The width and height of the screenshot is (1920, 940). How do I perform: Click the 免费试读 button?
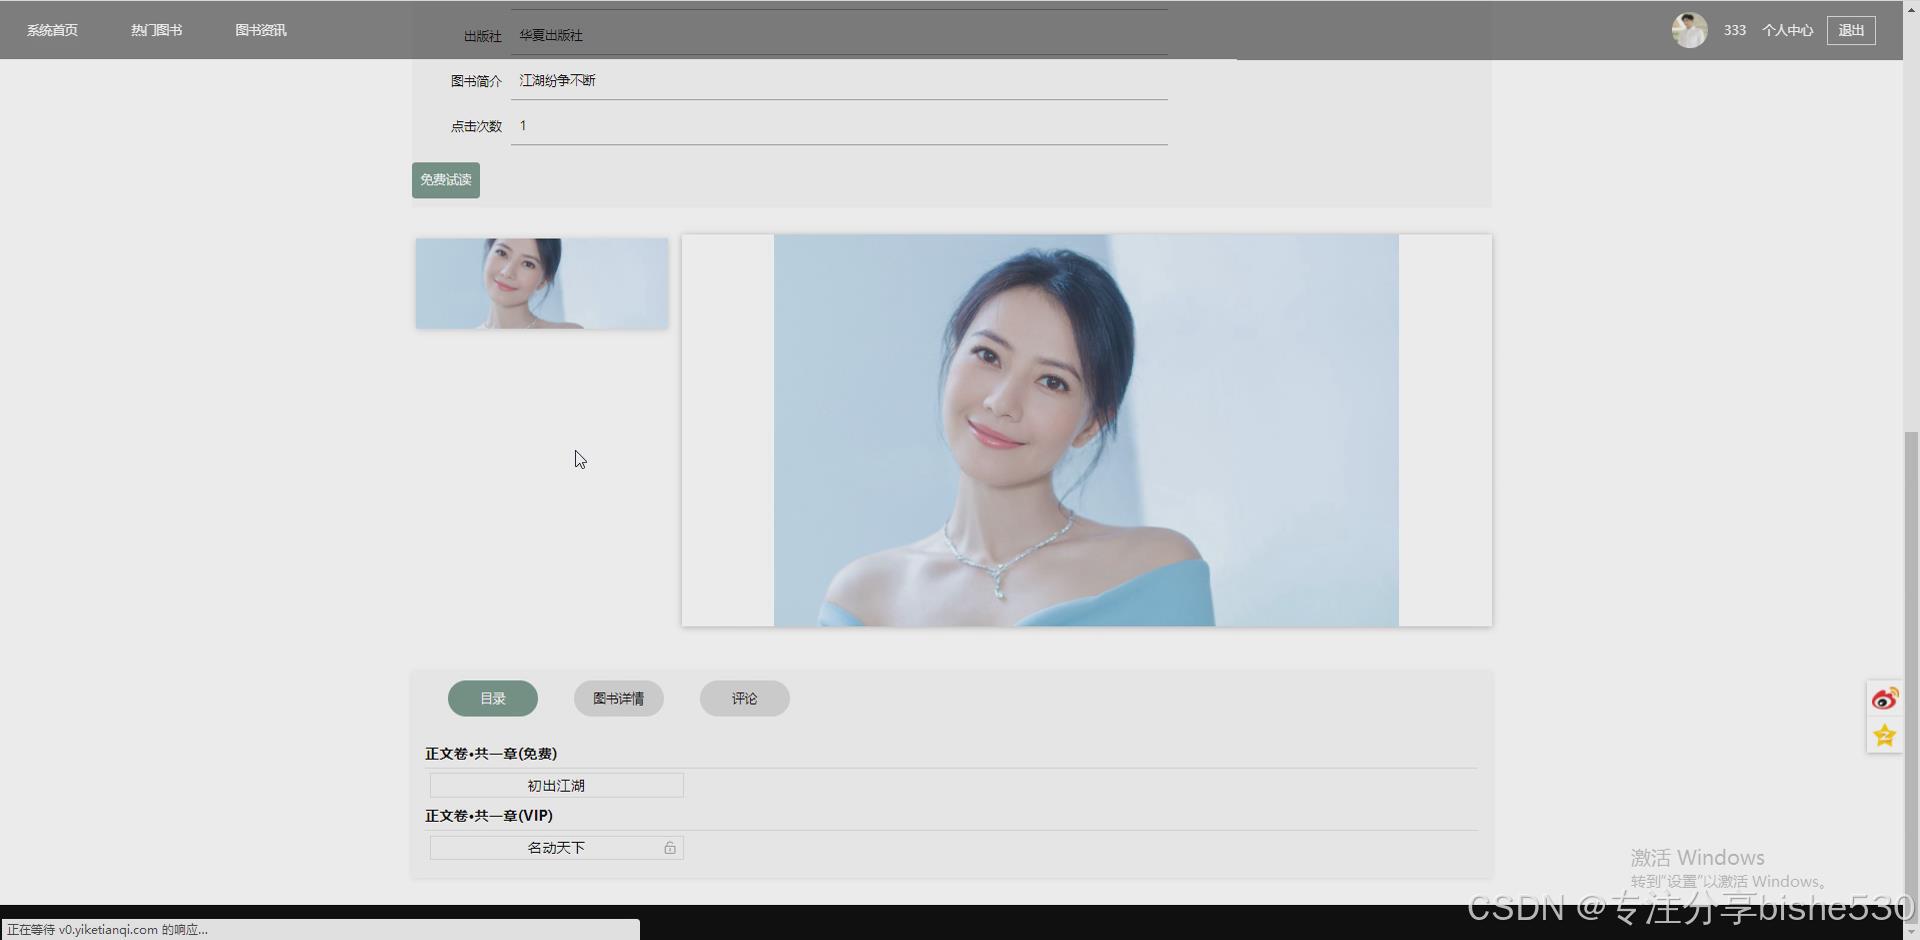pyautogui.click(x=446, y=180)
